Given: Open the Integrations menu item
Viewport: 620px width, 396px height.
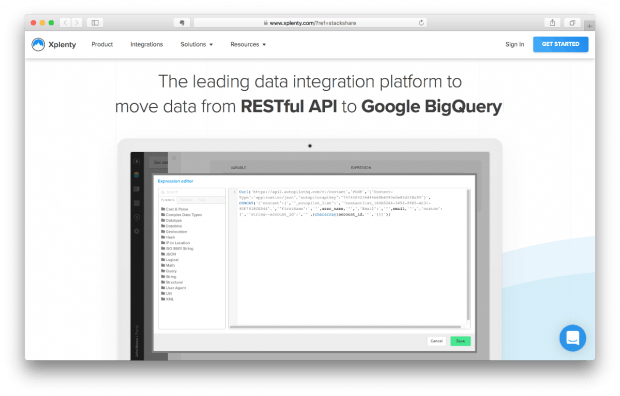Looking at the screenshot, I should pyautogui.click(x=147, y=44).
